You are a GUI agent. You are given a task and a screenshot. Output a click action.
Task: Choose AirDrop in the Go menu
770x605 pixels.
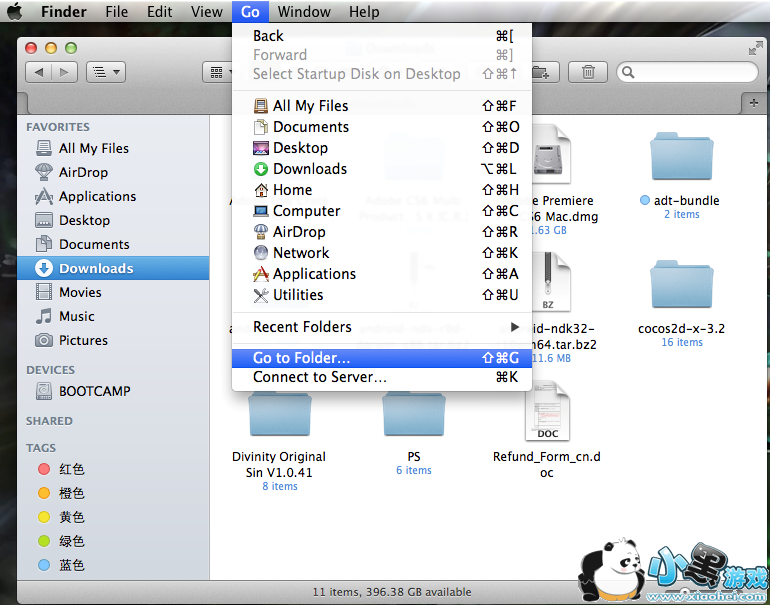[x=382, y=232]
